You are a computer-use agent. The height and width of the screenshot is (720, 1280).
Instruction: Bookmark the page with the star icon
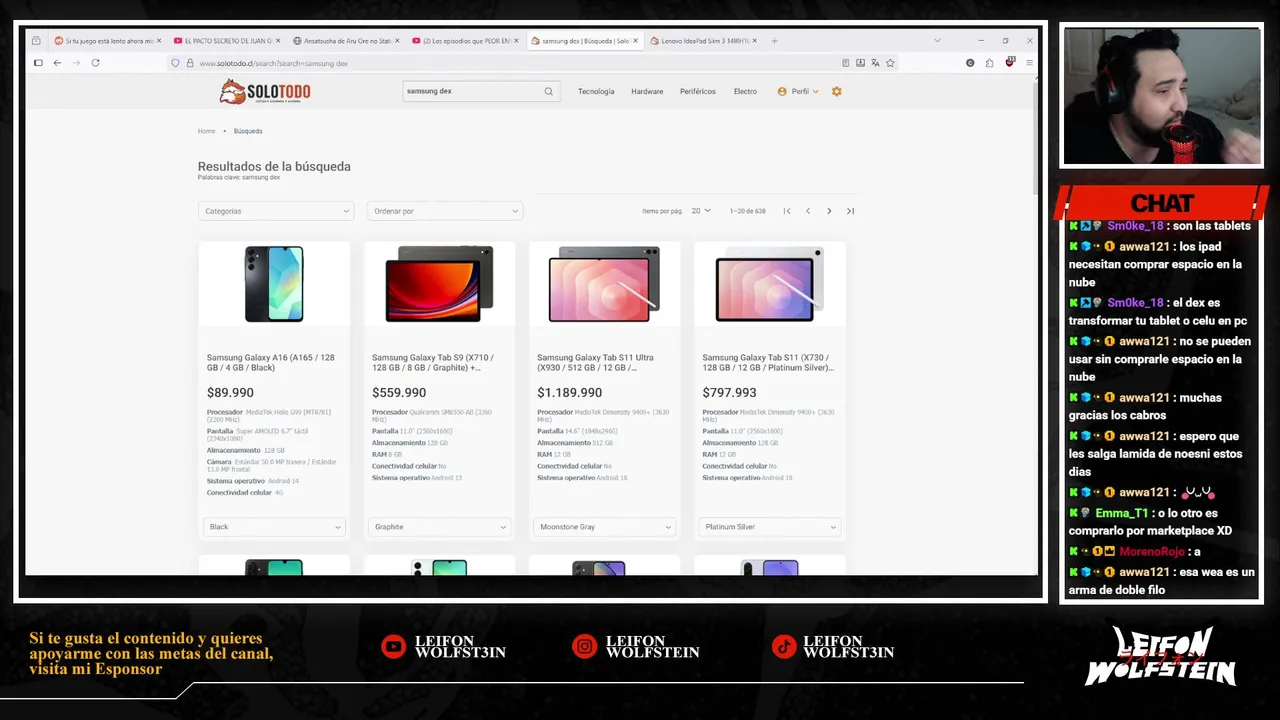pyautogui.click(x=890, y=63)
